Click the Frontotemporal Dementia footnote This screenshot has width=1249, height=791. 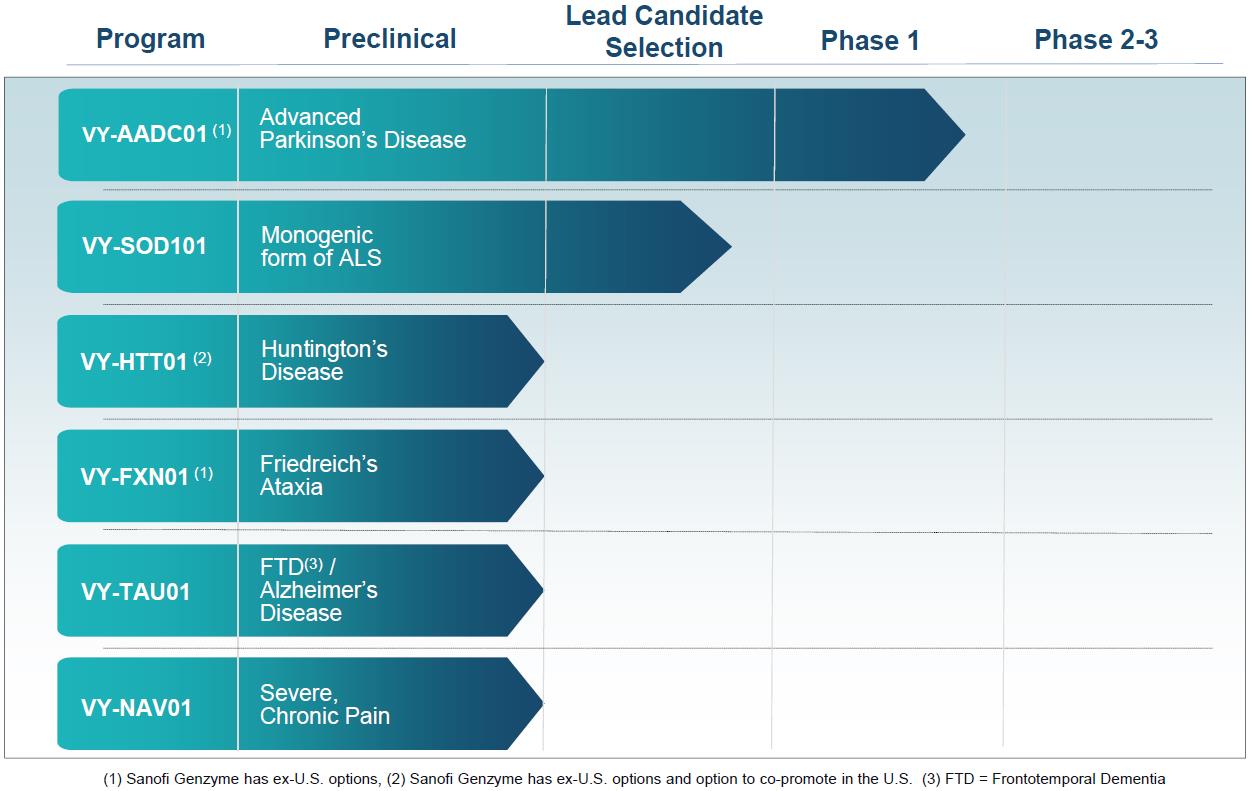coord(1044,779)
